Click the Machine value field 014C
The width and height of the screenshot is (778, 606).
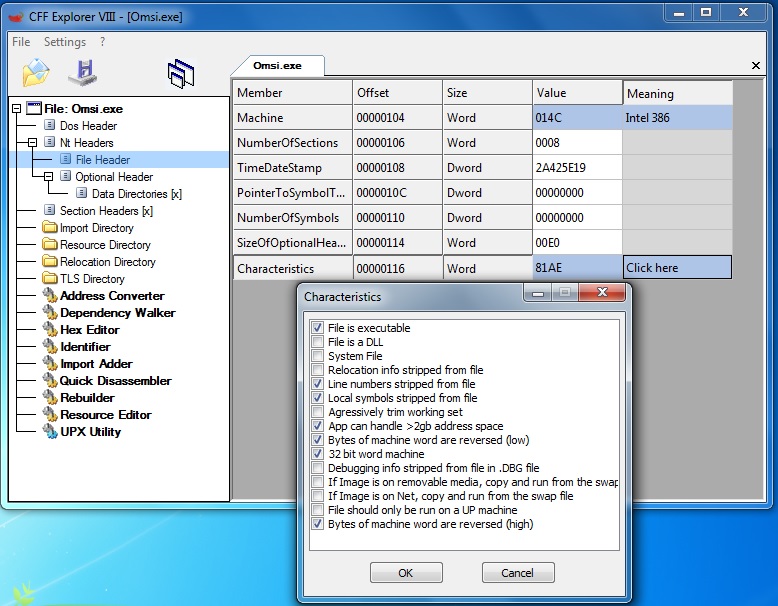coord(577,118)
